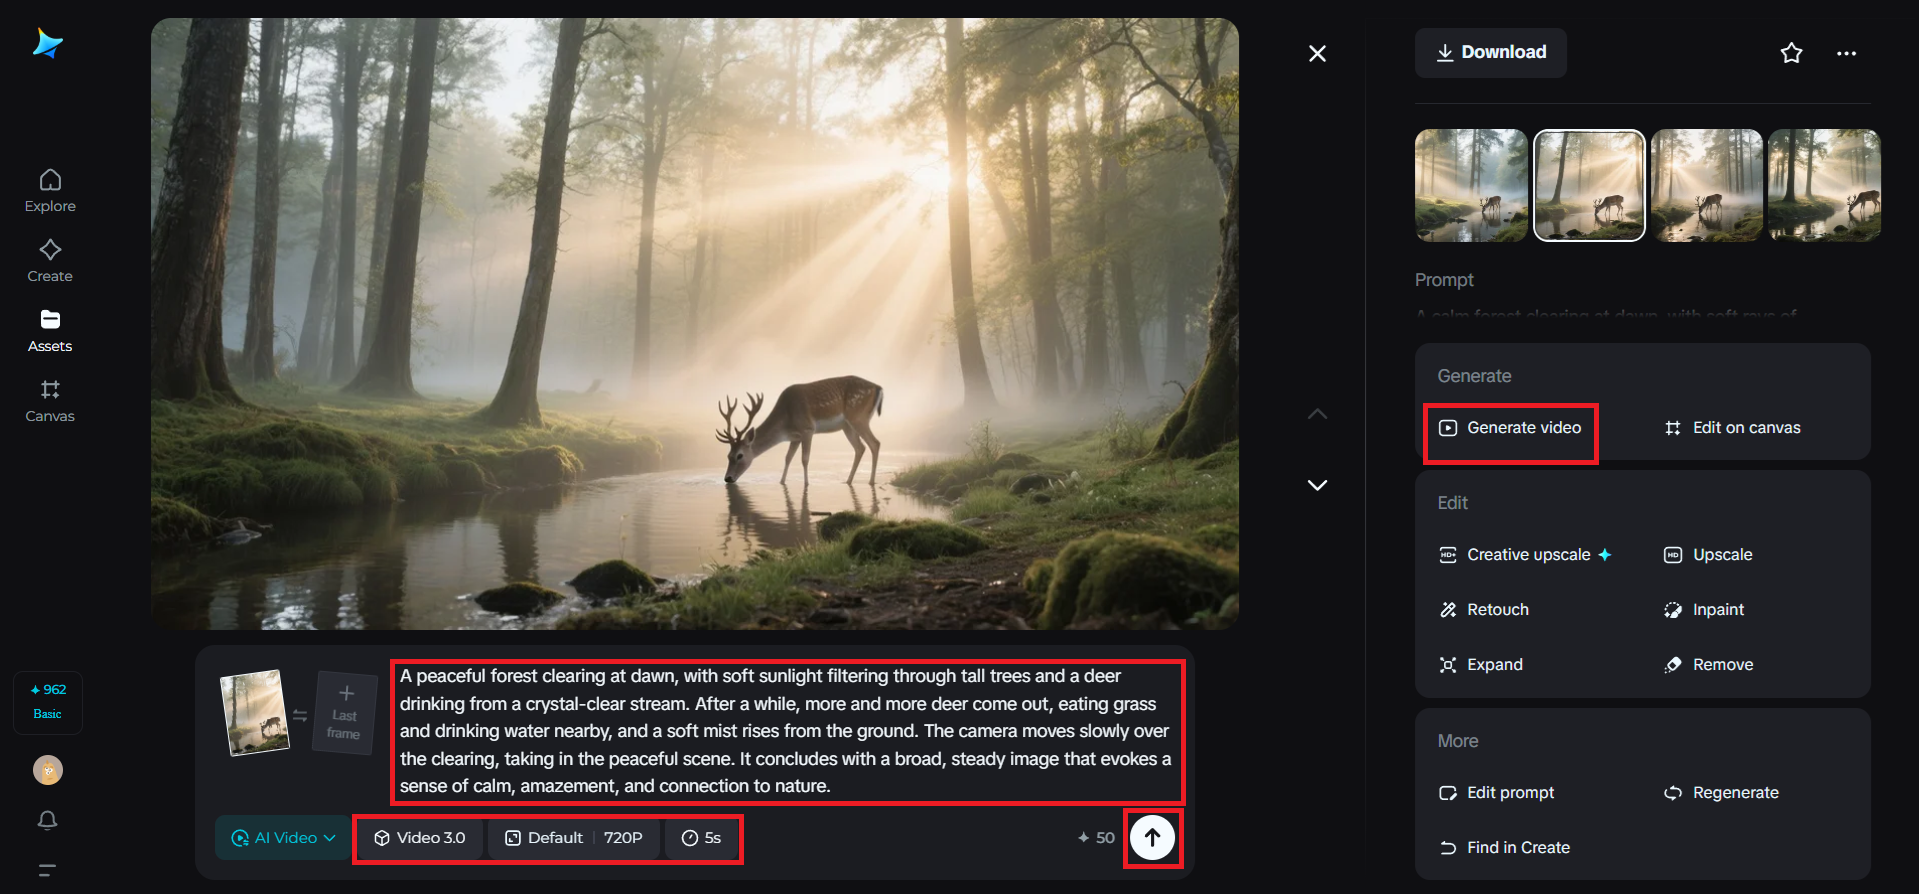Close the image preview with X
This screenshot has width=1919, height=894.
click(1317, 53)
